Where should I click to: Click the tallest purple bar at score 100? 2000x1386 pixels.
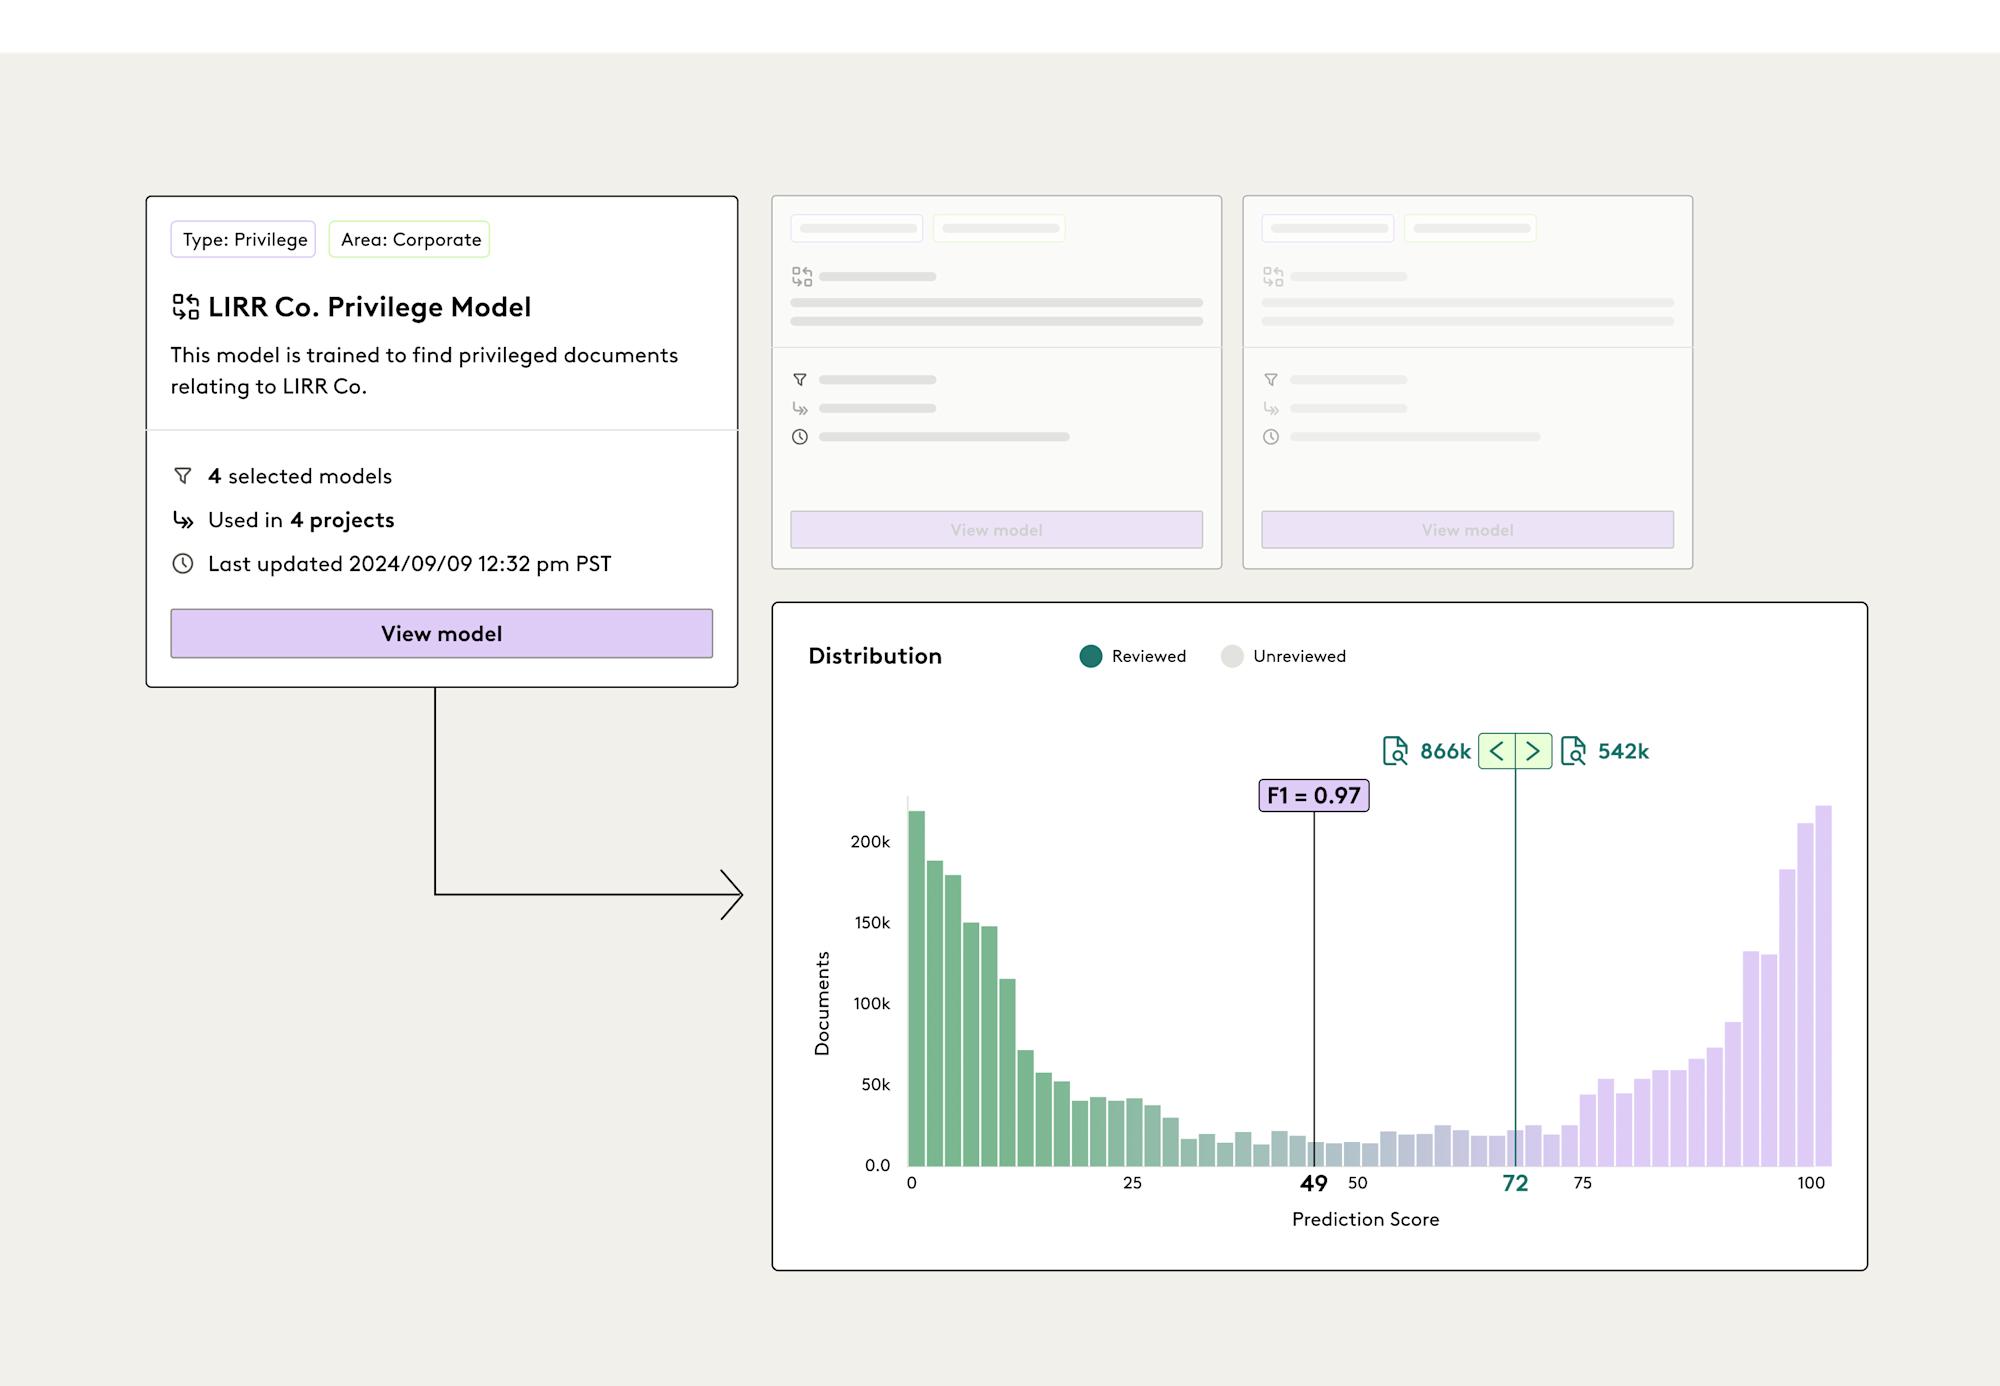(1823, 985)
